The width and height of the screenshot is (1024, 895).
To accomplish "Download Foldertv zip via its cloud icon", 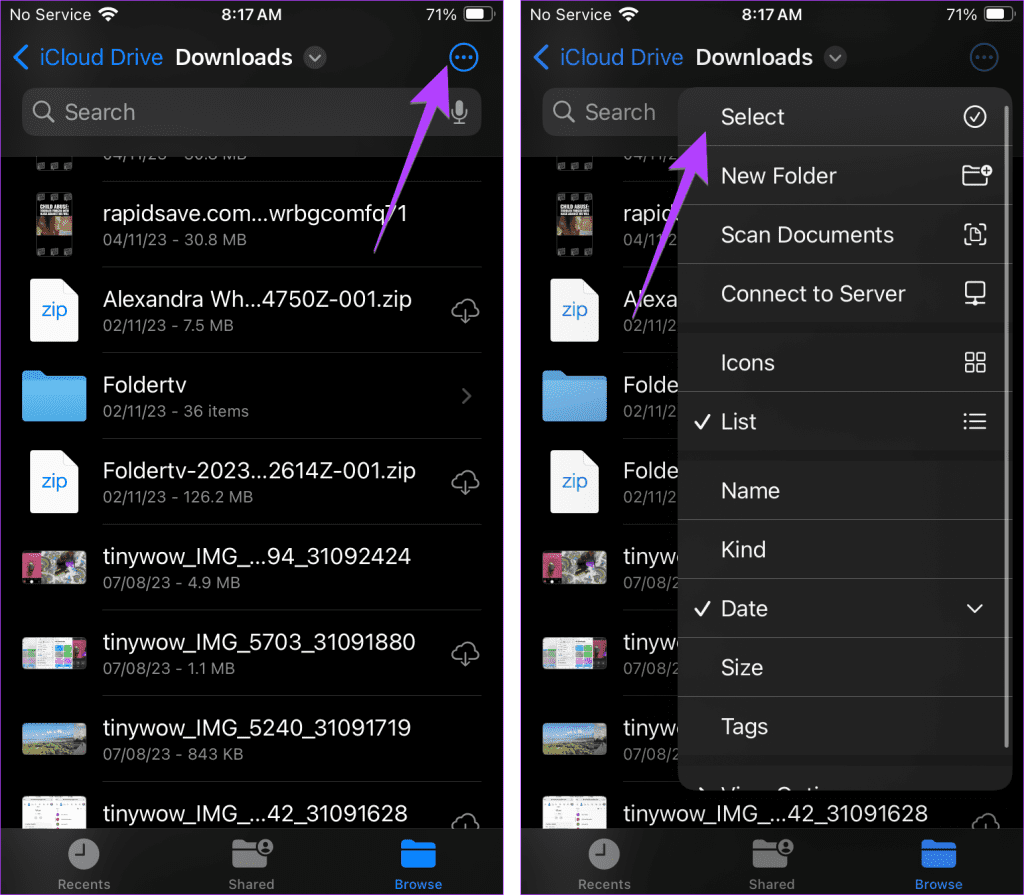I will 465,482.
